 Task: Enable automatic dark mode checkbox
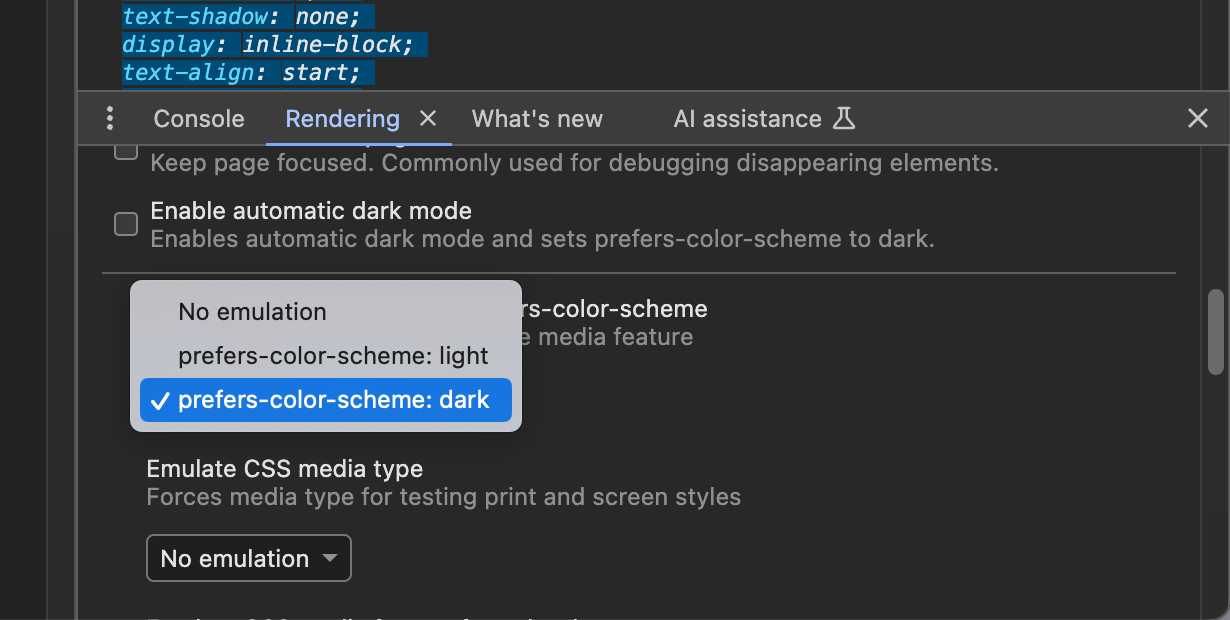[126, 224]
